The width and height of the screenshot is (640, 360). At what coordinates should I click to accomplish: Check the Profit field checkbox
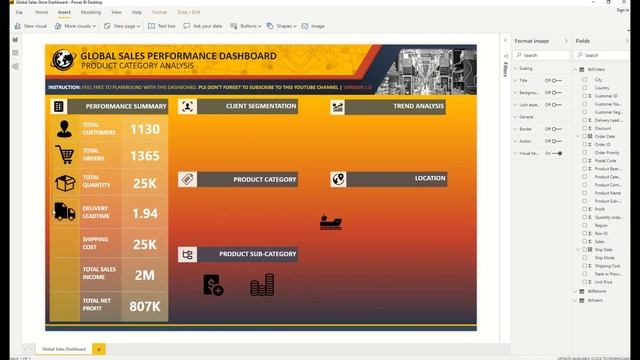[584, 209]
